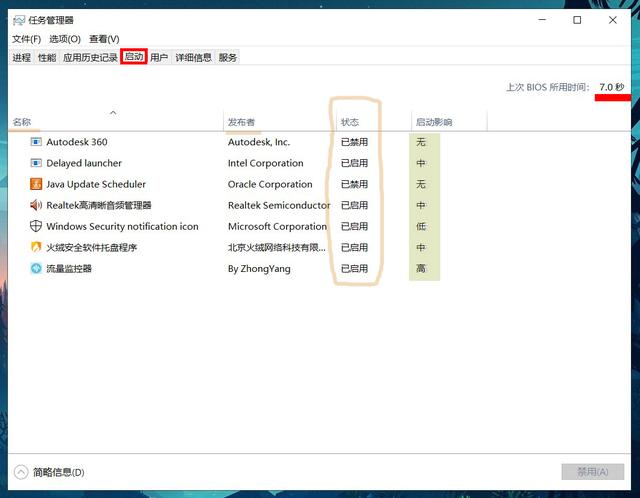The height and width of the screenshot is (498, 640).
Task: Click startup impact 高 of 流量监控器
Action: [x=421, y=268]
